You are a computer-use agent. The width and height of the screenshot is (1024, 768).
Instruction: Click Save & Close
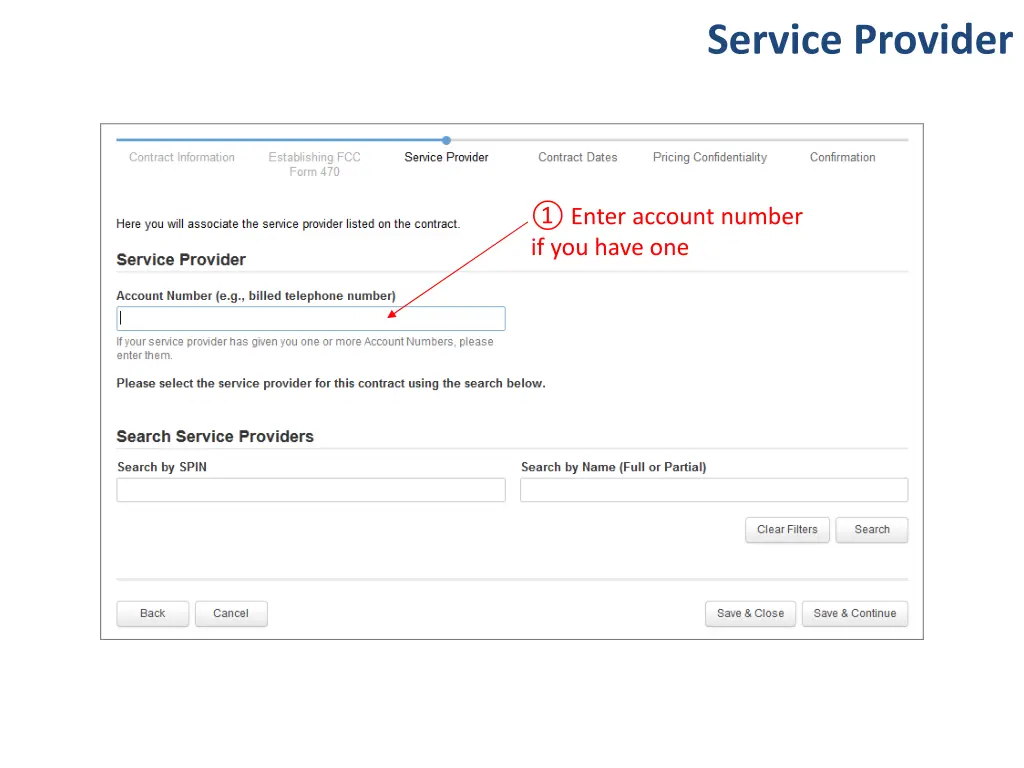(x=750, y=613)
